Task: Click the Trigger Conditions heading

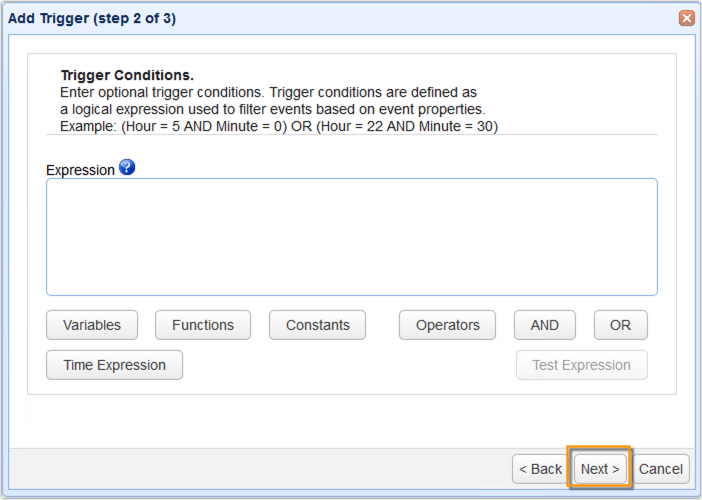Action: click(x=127, y=75)
